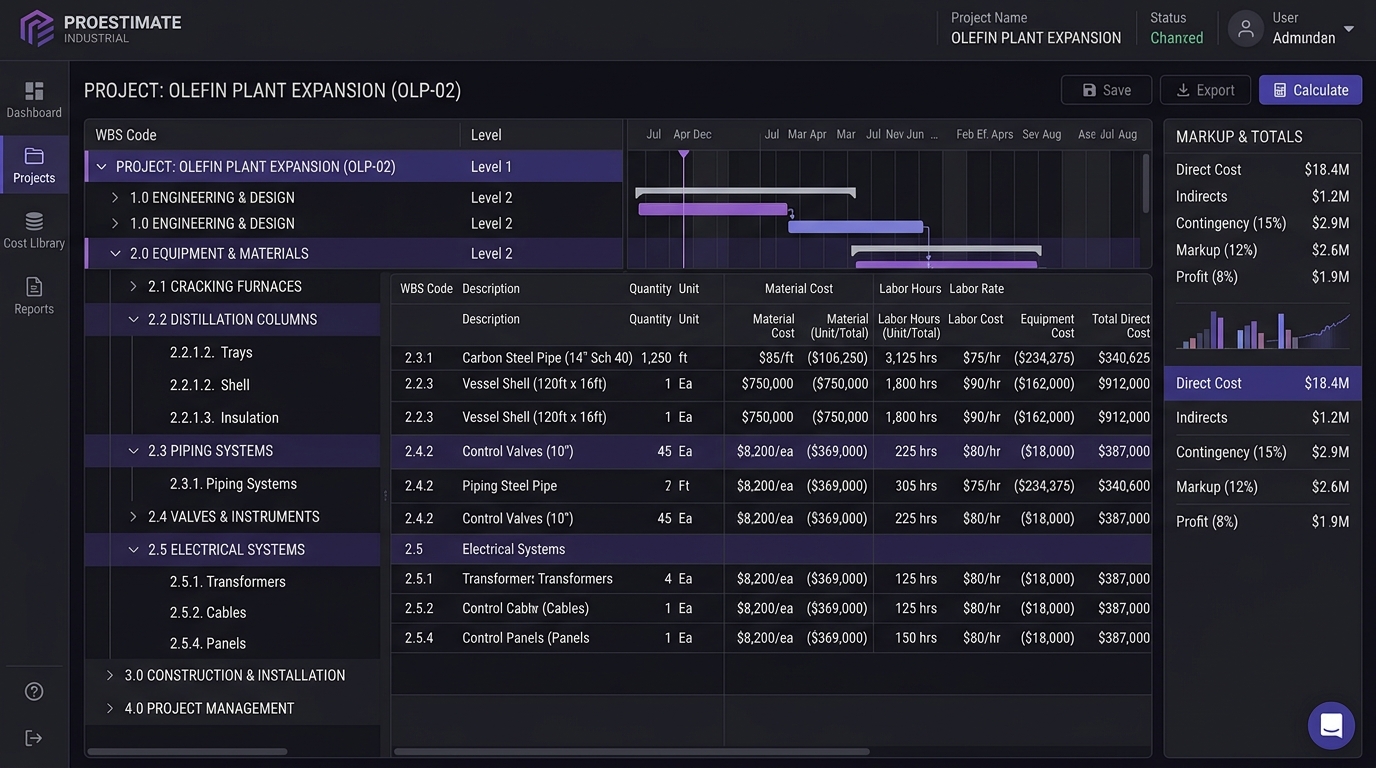Open the Reports document icon
The image size is (1376, 768).
[34, 287]
